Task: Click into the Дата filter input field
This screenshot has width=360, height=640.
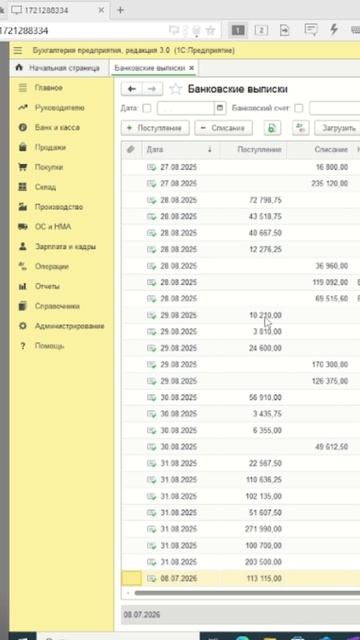Action: click(x=186, y=108)
